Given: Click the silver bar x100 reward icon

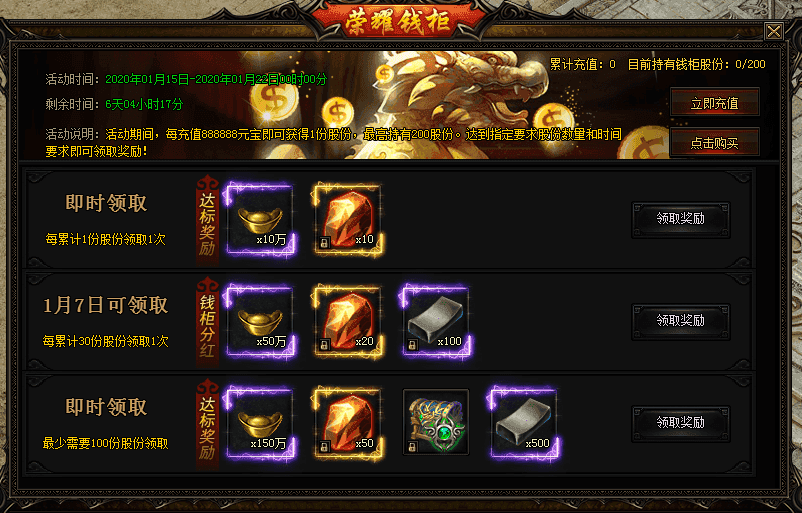Looking at the screenshot, I should tap(436, 321).
